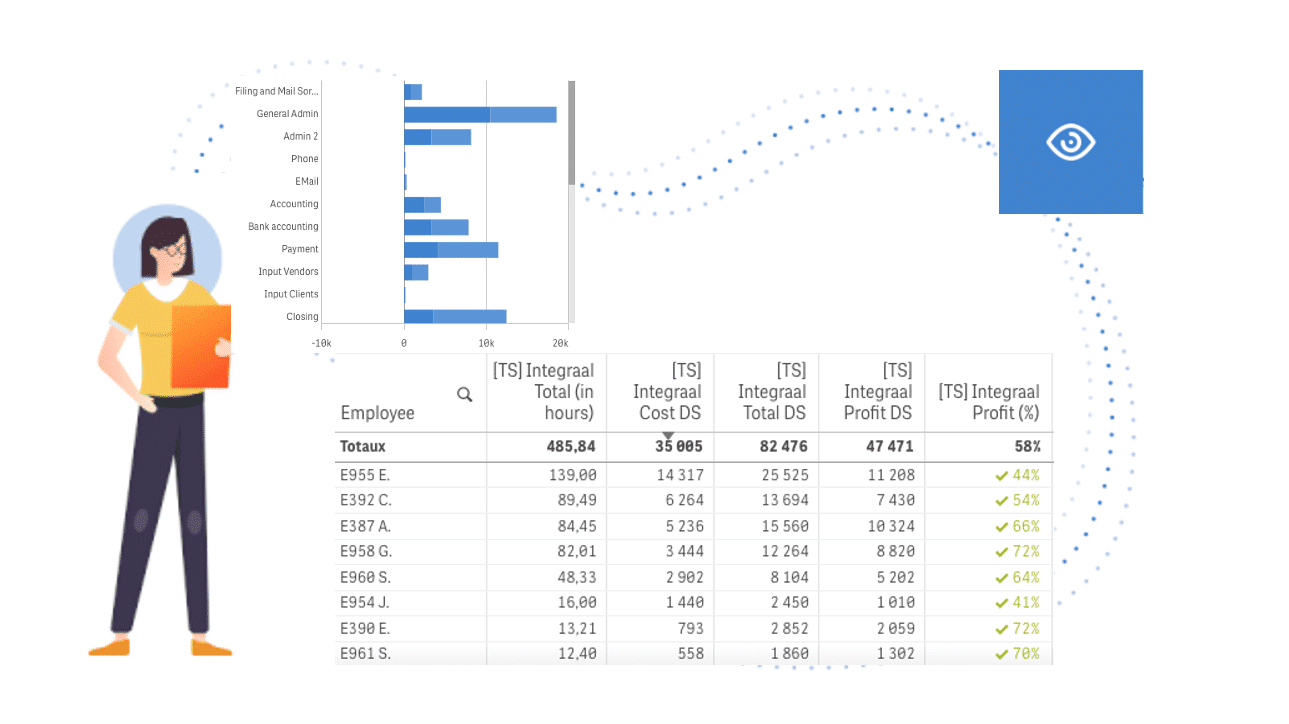The height and width of the screenshot is (724, 1289).
Task: Select employee E387 A. in the table
Action: [x=366, y=527]
